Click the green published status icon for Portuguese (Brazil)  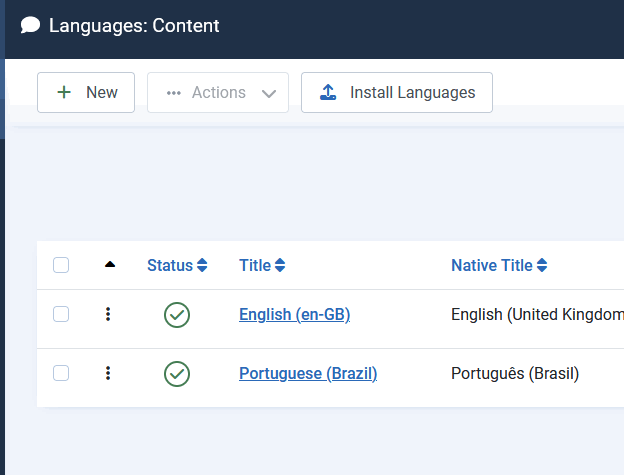click(x=177, y=374)
